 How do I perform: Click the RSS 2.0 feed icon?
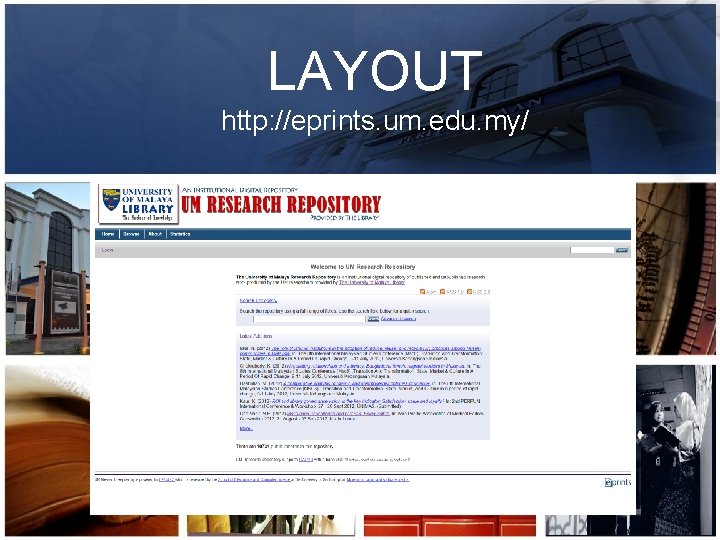[469, 292]
